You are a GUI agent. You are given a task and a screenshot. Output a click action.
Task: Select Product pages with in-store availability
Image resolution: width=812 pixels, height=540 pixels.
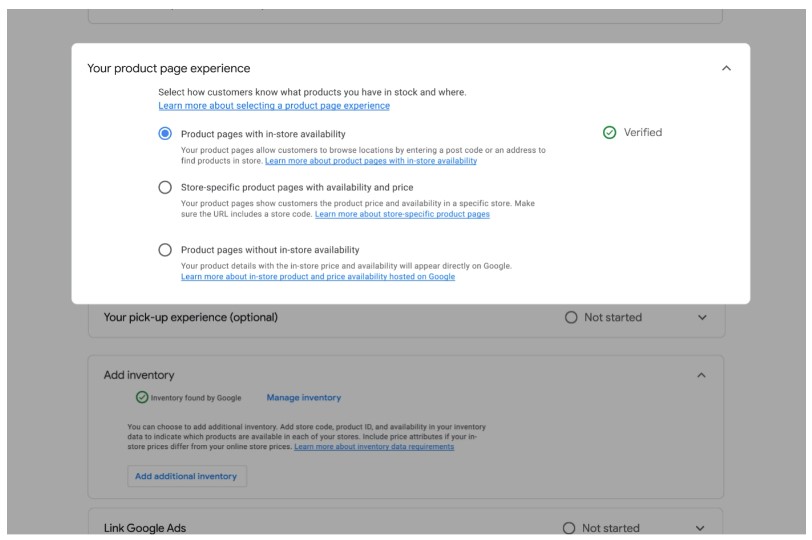165,134
